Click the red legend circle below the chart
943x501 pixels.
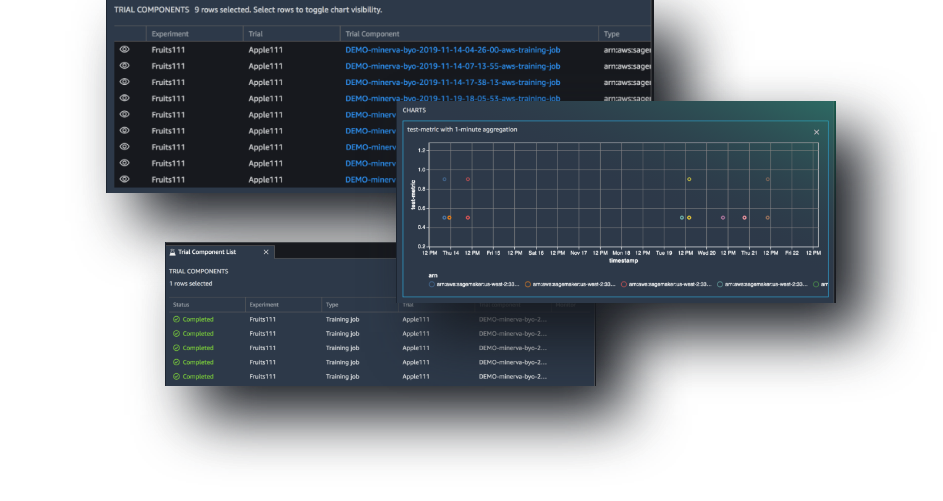624,284
